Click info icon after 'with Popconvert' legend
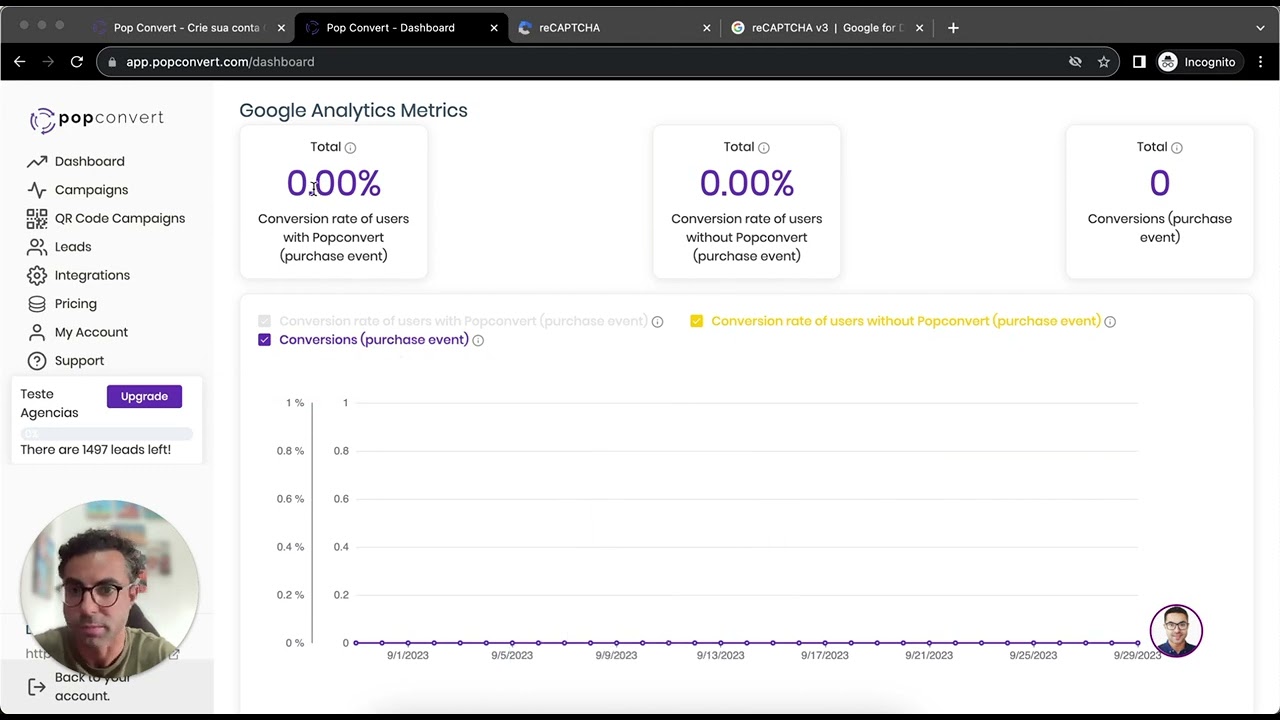Viewport: 1280px width, 720px height. coord(657,322)
